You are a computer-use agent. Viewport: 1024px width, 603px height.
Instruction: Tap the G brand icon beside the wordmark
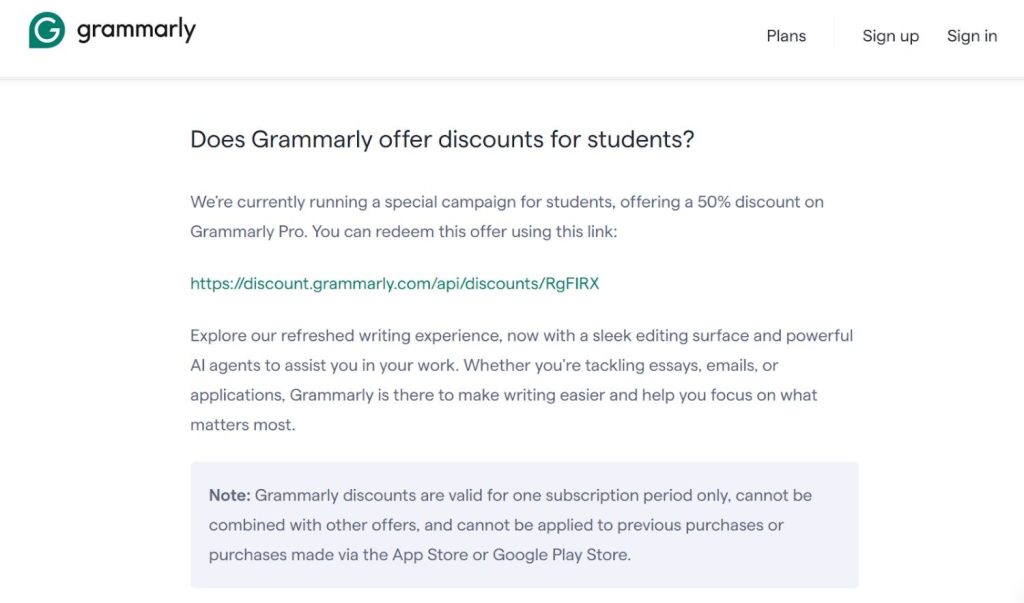coord(43,31)
